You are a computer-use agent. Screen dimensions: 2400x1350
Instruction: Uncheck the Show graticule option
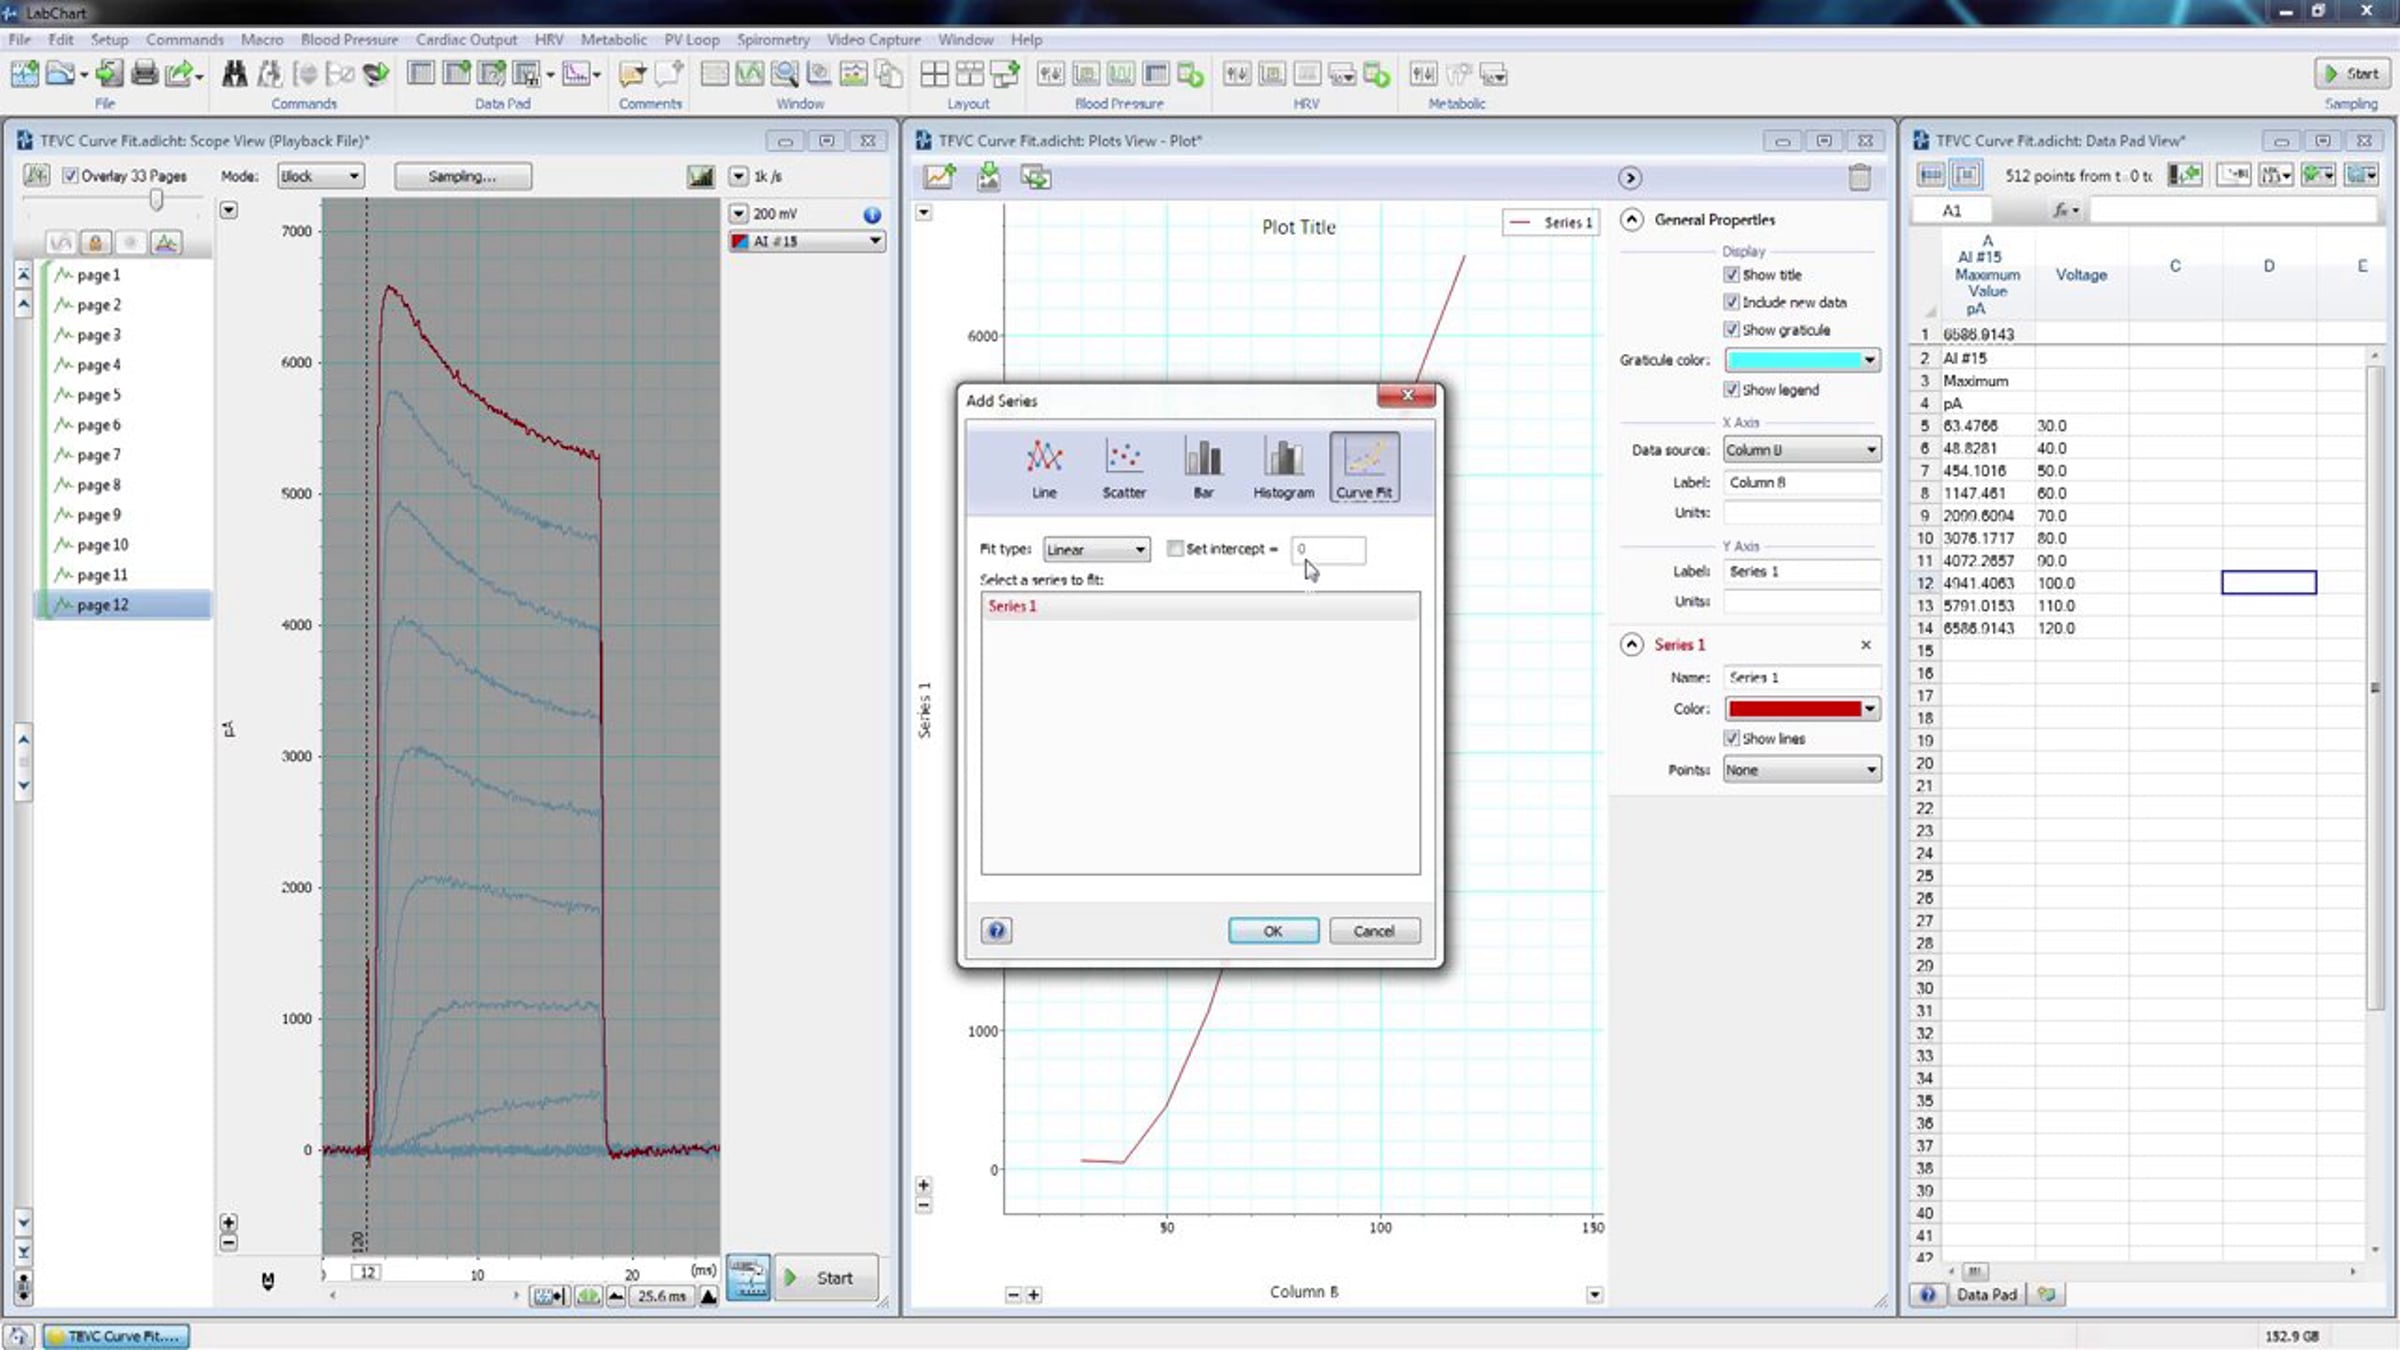[1731, 329]
